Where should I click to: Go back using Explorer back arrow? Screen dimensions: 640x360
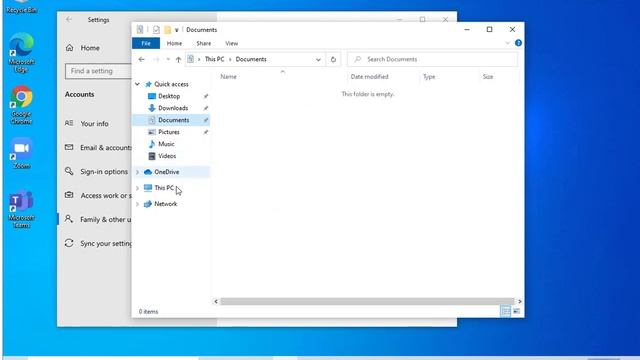(141, 60)
